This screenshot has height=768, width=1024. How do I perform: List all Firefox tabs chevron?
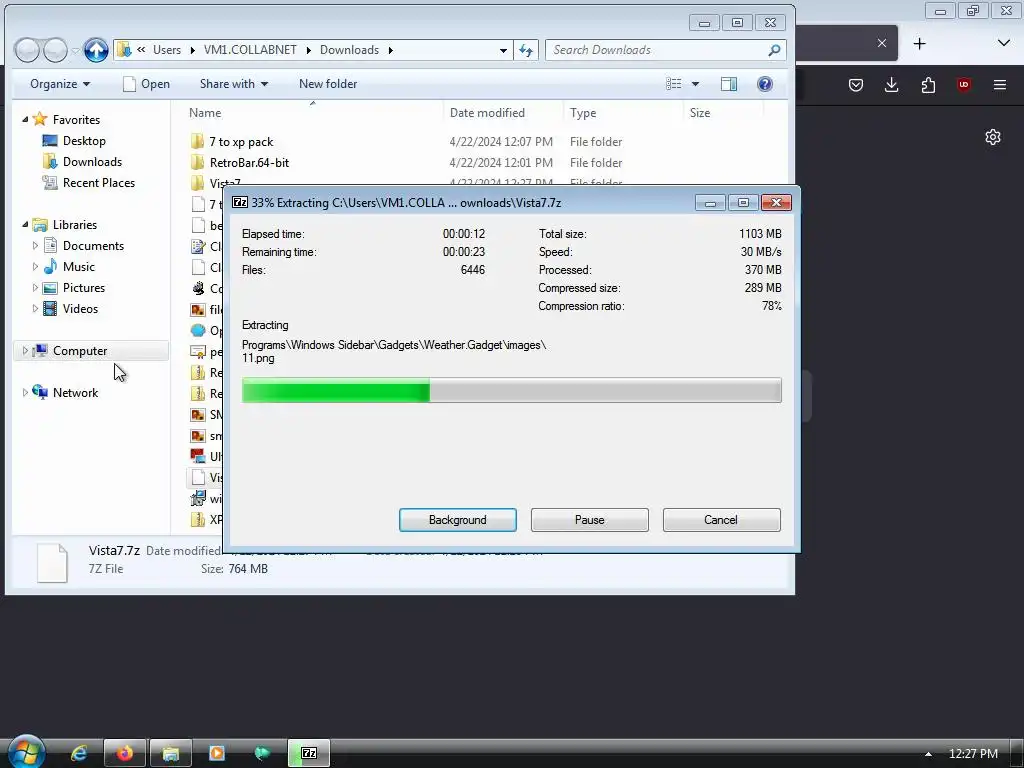tap(1004, 43)
